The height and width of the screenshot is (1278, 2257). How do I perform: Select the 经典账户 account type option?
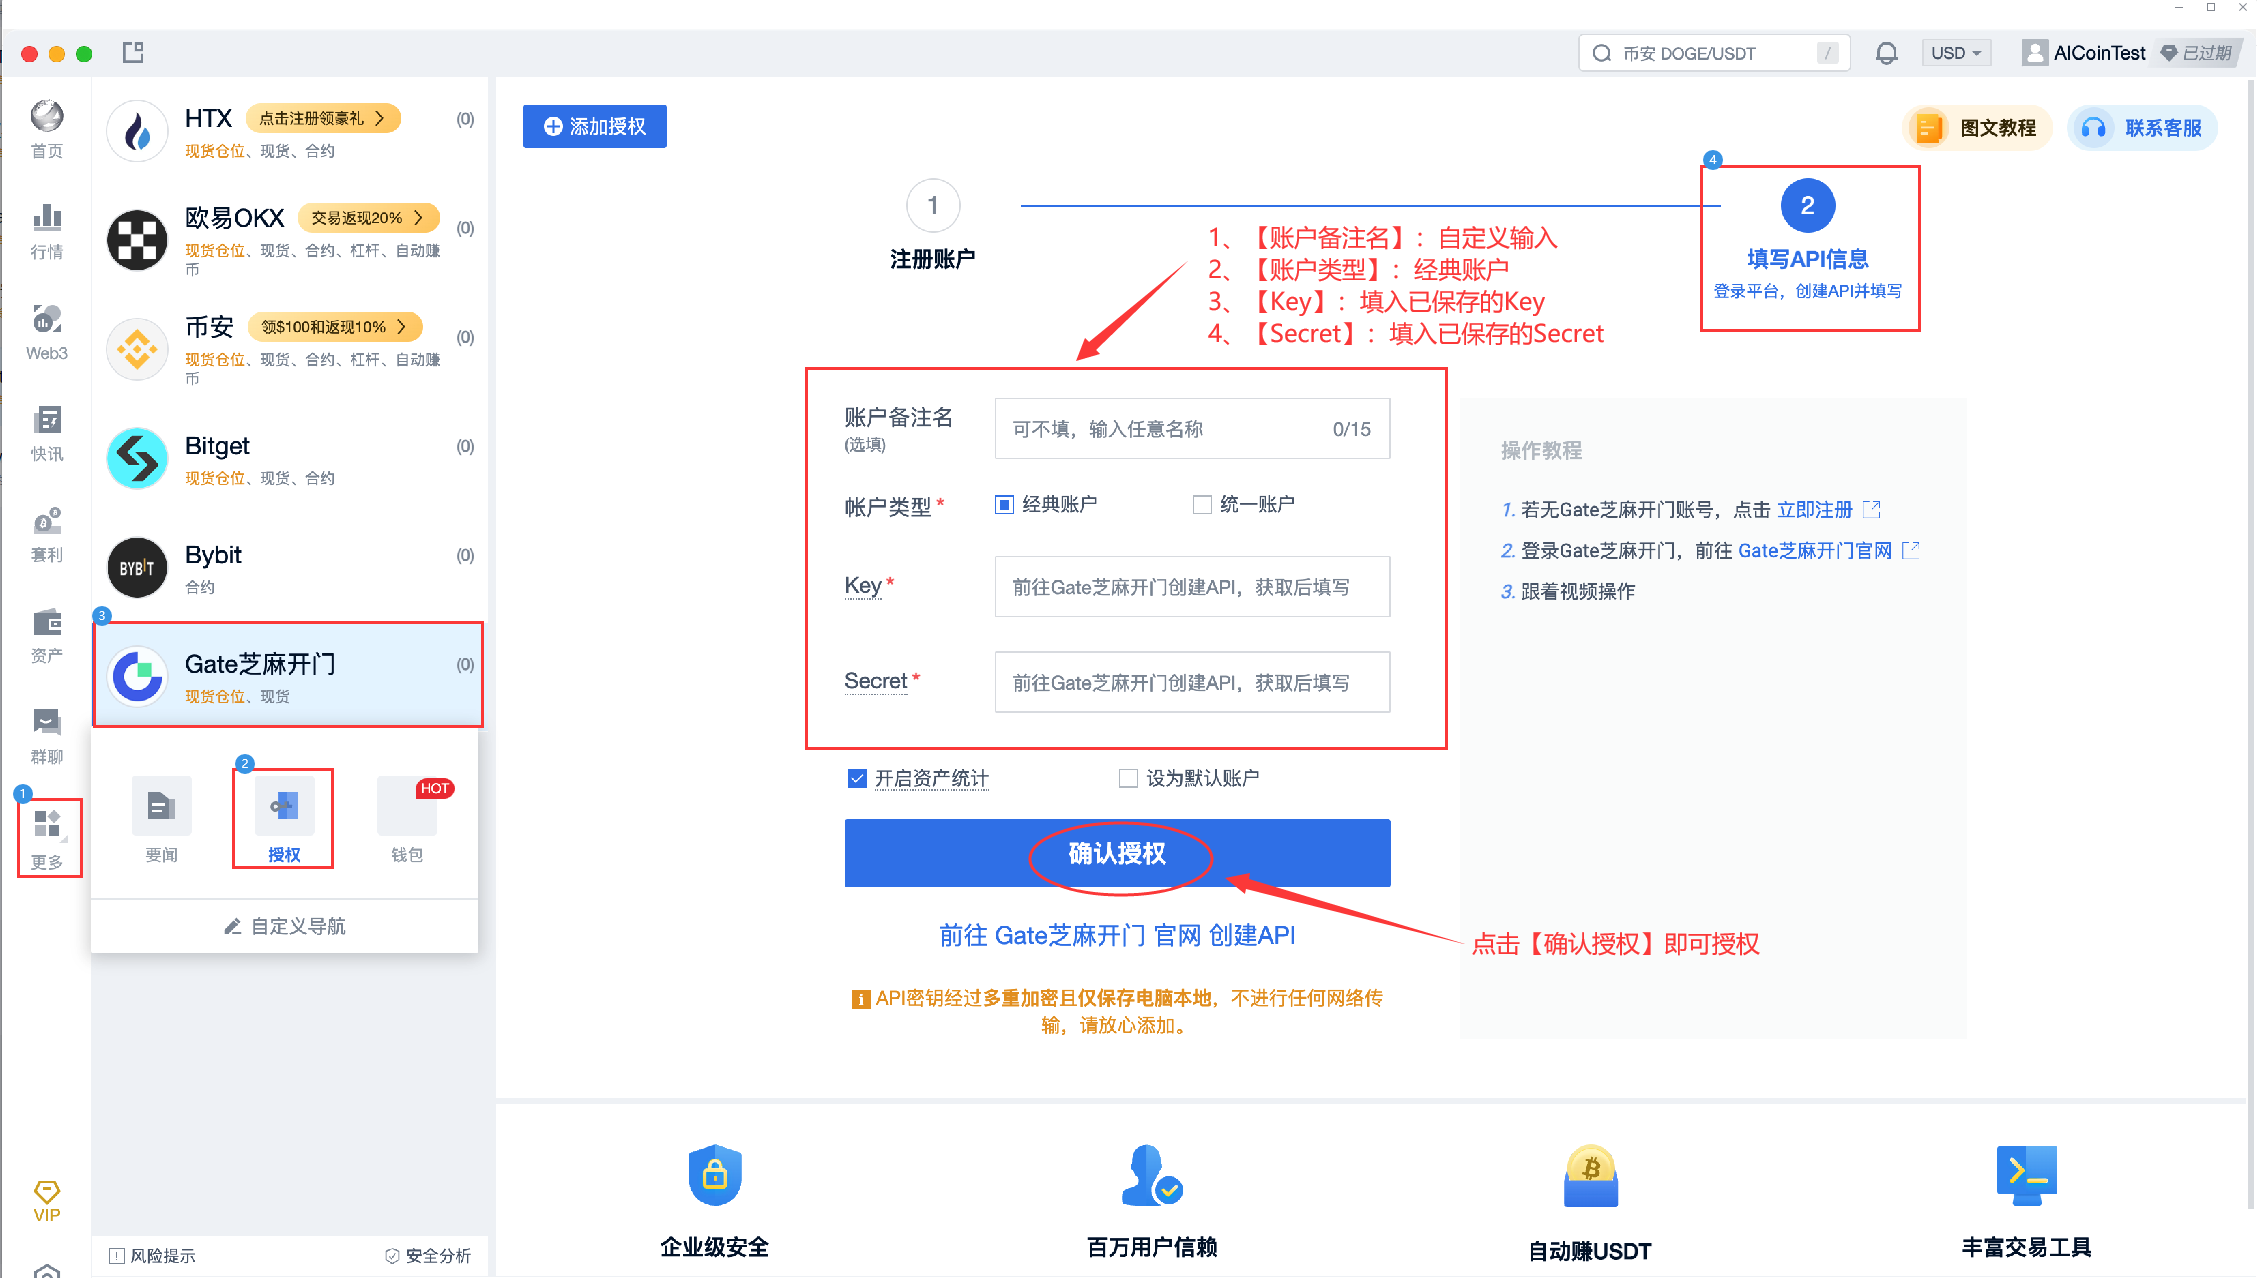coord(1046,504)
